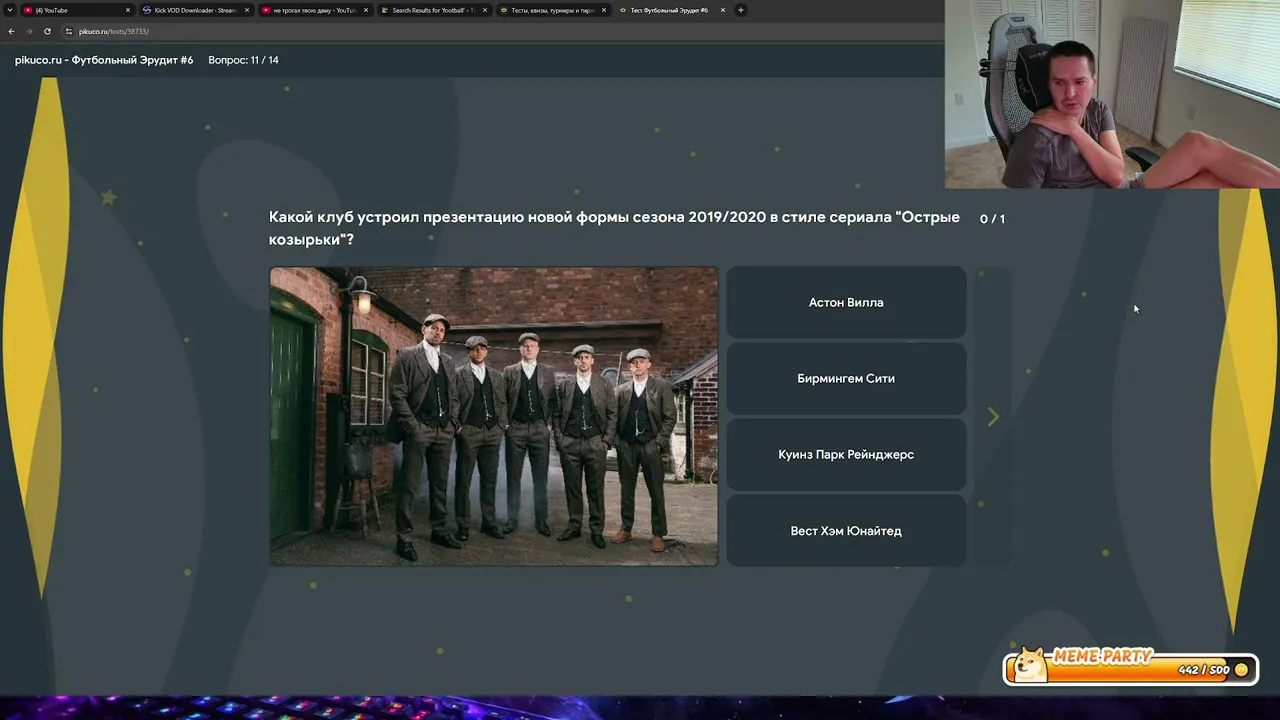The image size is (1280, 720).
Task: Close the Search Results for 'football' tab
Action: point(485,10)
